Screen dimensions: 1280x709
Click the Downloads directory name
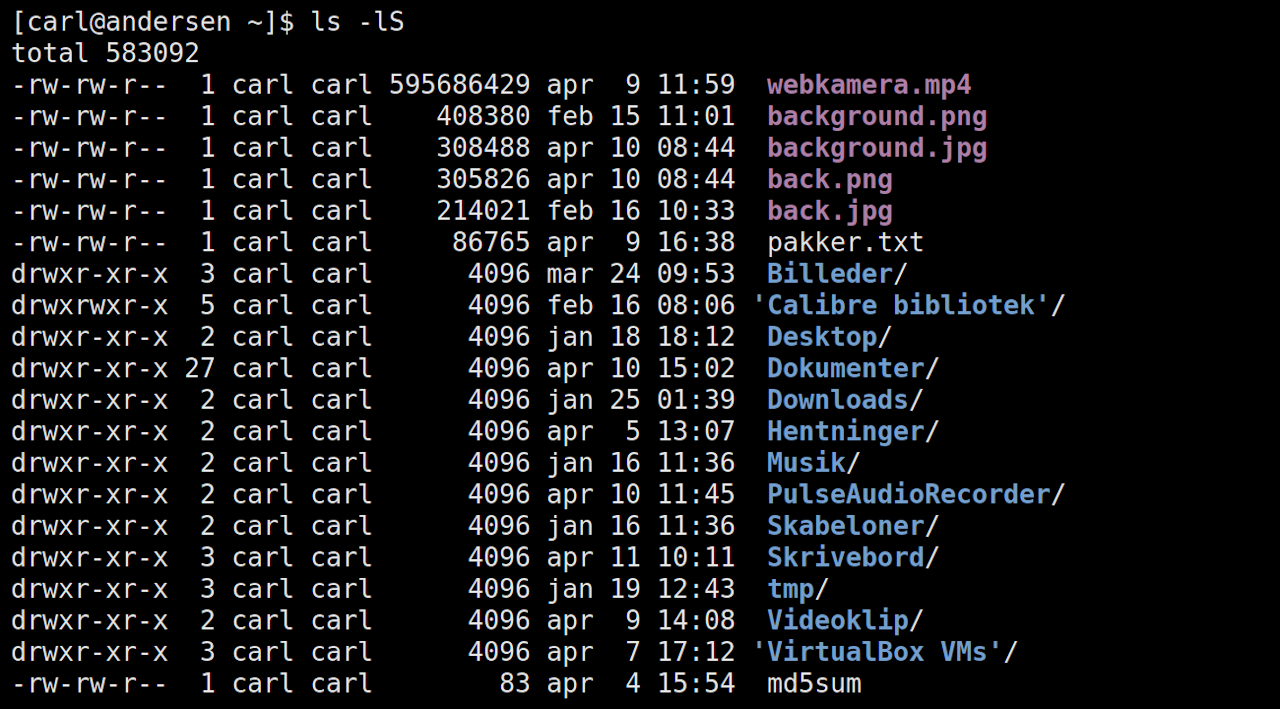(x=837, y=400)
